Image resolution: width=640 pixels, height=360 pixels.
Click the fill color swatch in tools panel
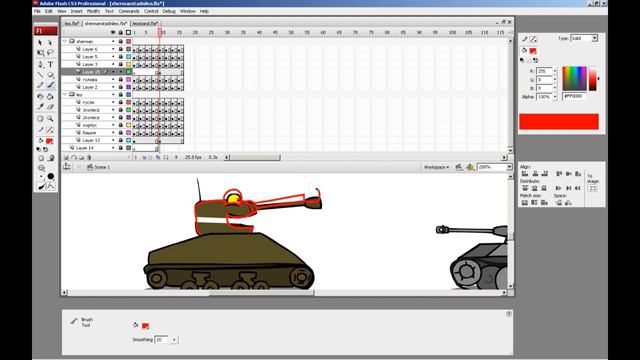tap(49, 141)
